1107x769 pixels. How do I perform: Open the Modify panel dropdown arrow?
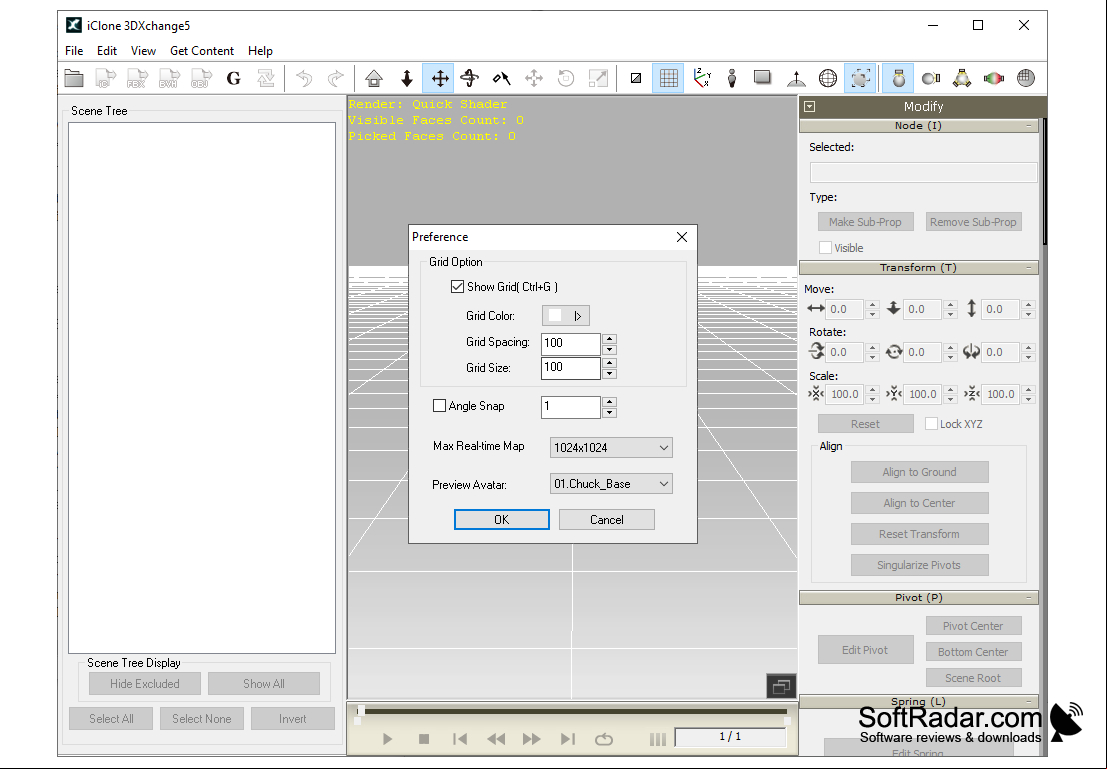click(x=810, y=107)
